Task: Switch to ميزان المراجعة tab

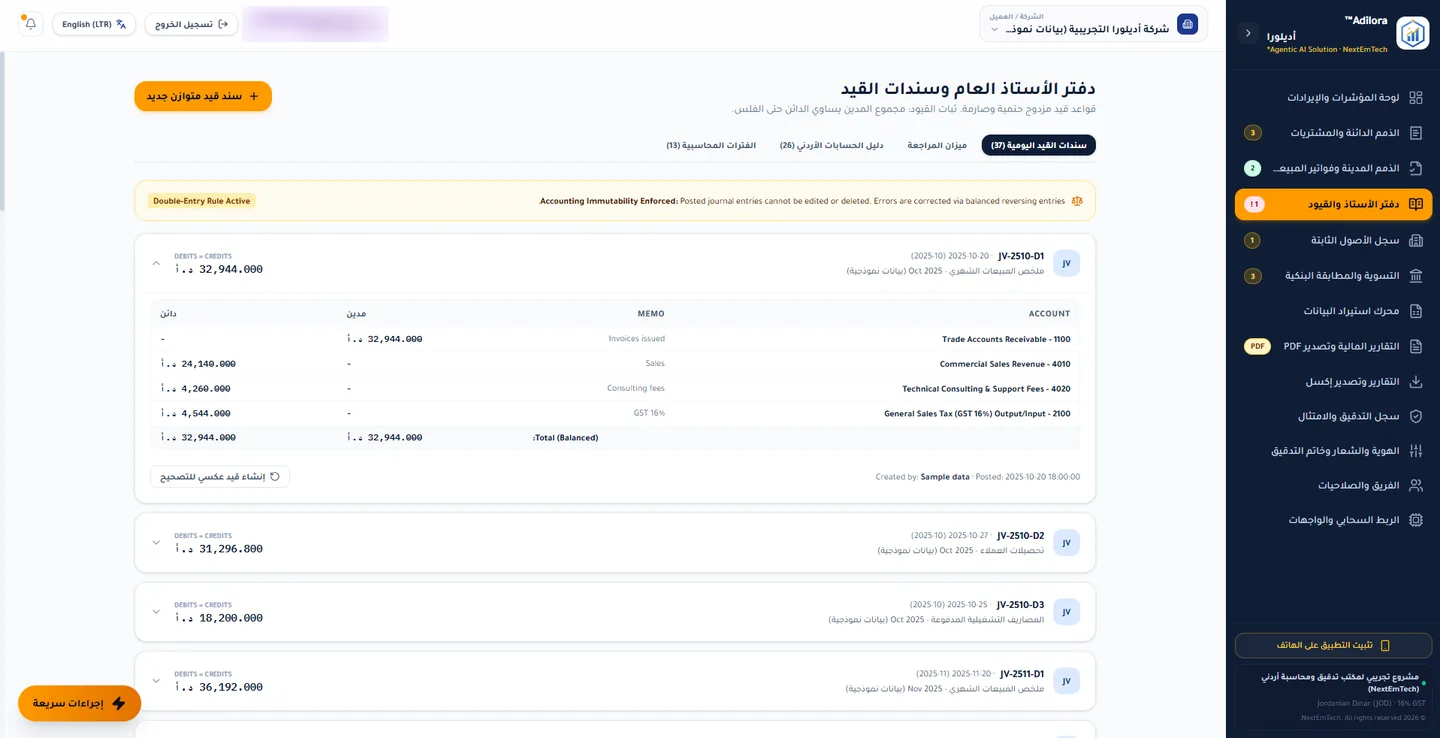Action: click(x=937, y=145)
